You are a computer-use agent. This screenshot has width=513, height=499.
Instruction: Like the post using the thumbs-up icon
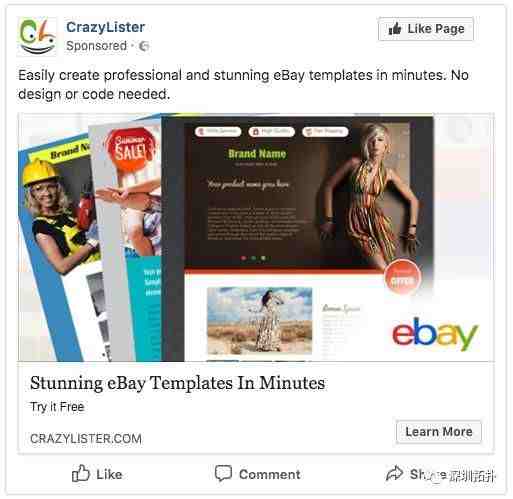(81, 473)
